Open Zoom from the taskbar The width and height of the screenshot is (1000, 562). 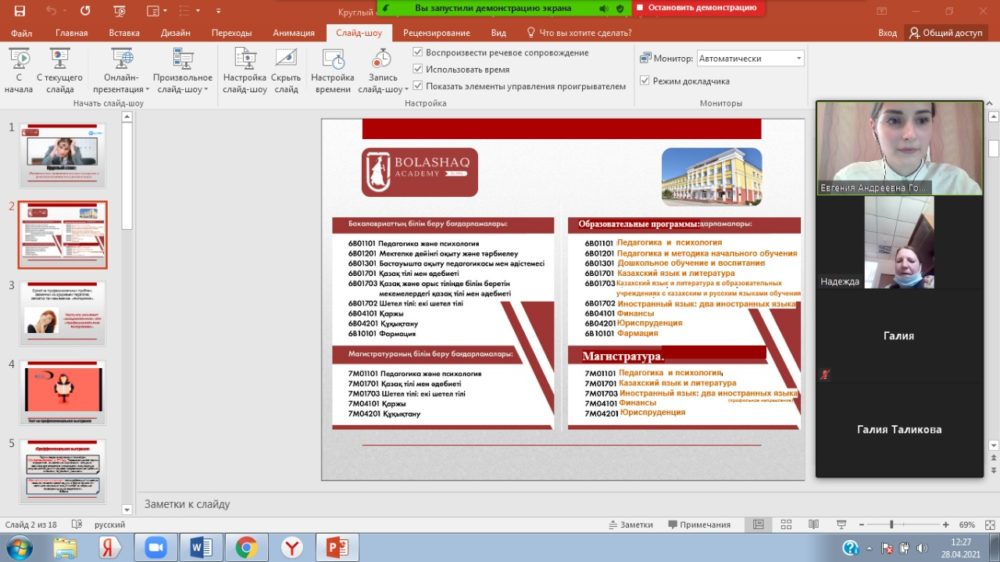click(155, 548)
